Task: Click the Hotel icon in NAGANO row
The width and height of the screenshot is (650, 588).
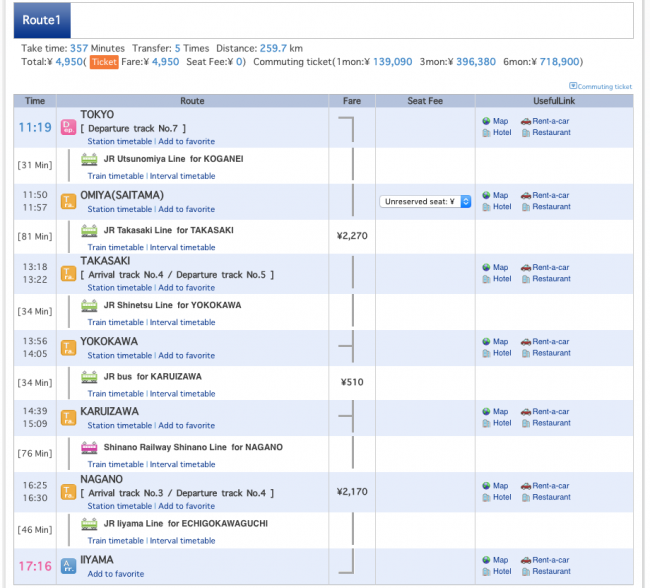Action: click(x=486, y=498)
